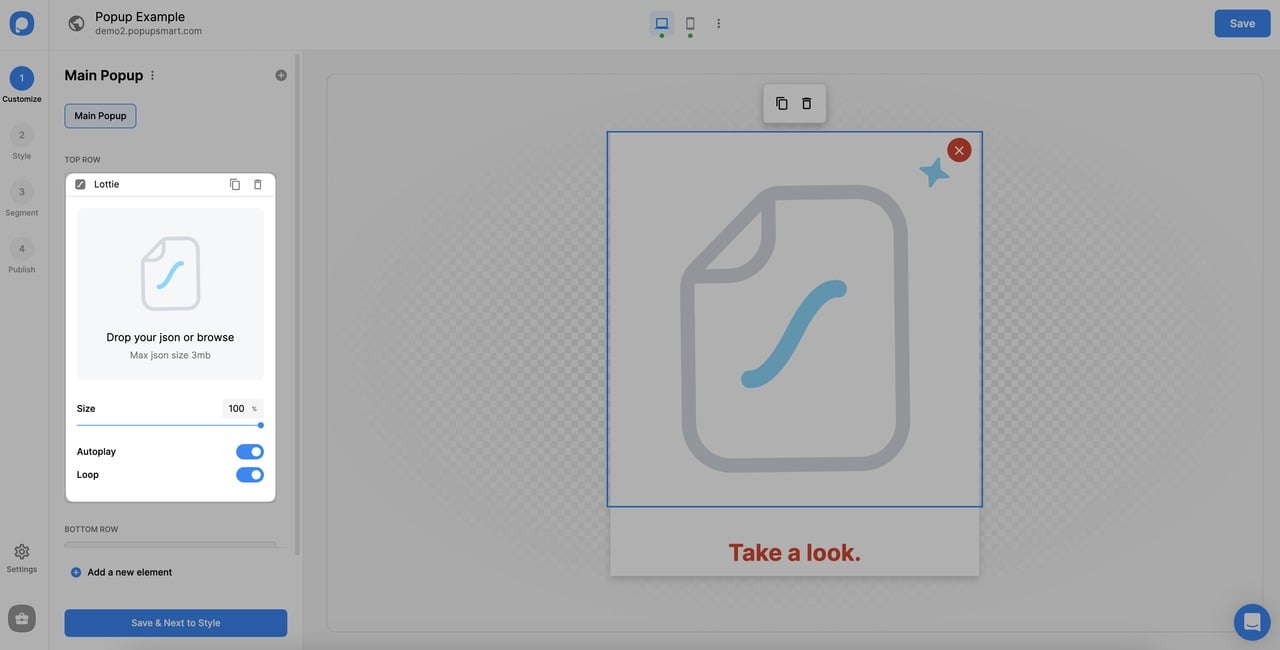Close the popup with red X button
This screenshot has width=1280, height=650.
[x=959, y=150]
